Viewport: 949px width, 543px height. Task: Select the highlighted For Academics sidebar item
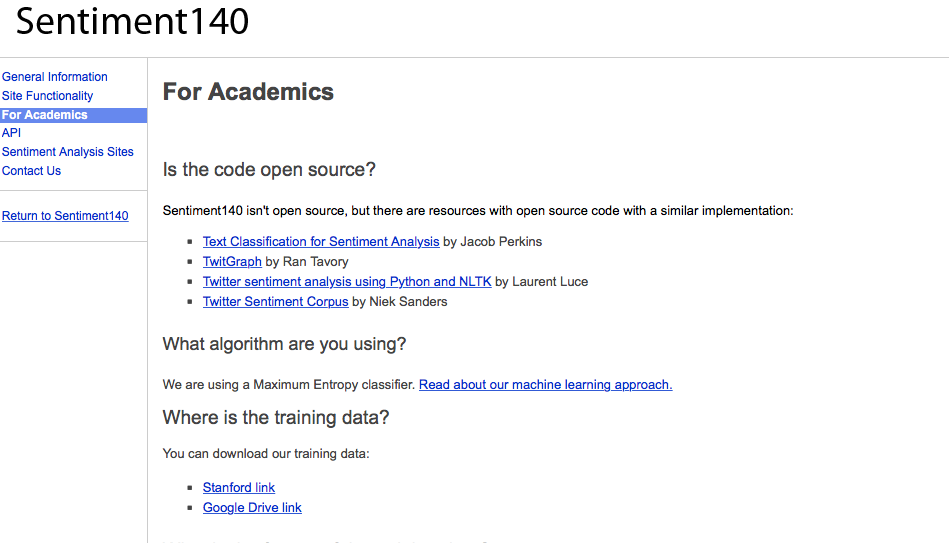pos(45,115)
